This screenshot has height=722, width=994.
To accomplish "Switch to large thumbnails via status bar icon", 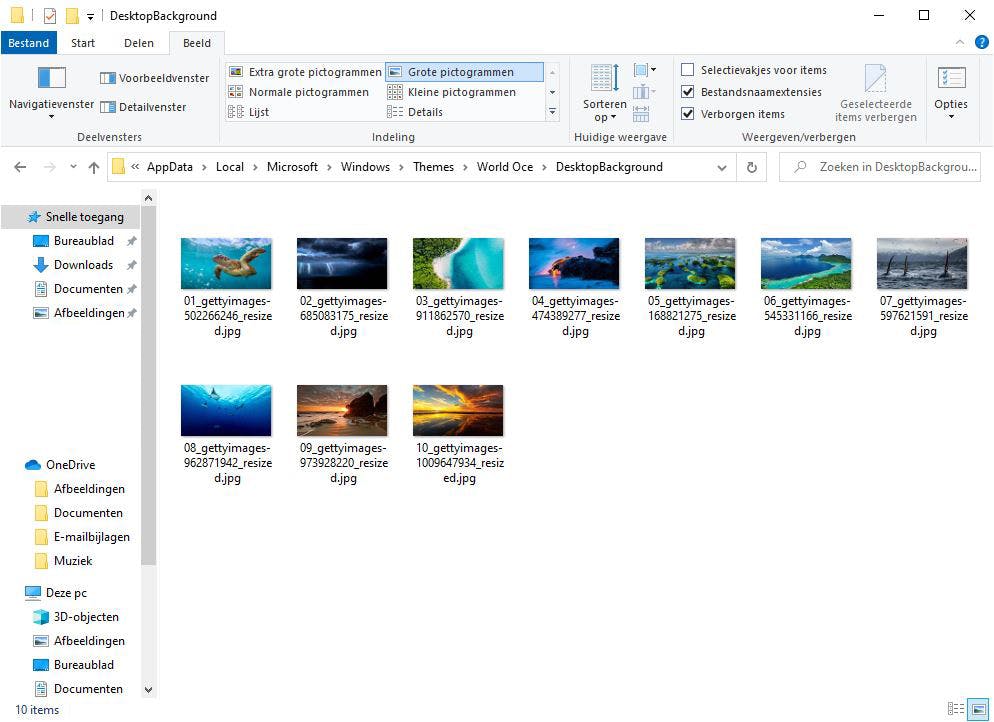I will tap(978, 709).
